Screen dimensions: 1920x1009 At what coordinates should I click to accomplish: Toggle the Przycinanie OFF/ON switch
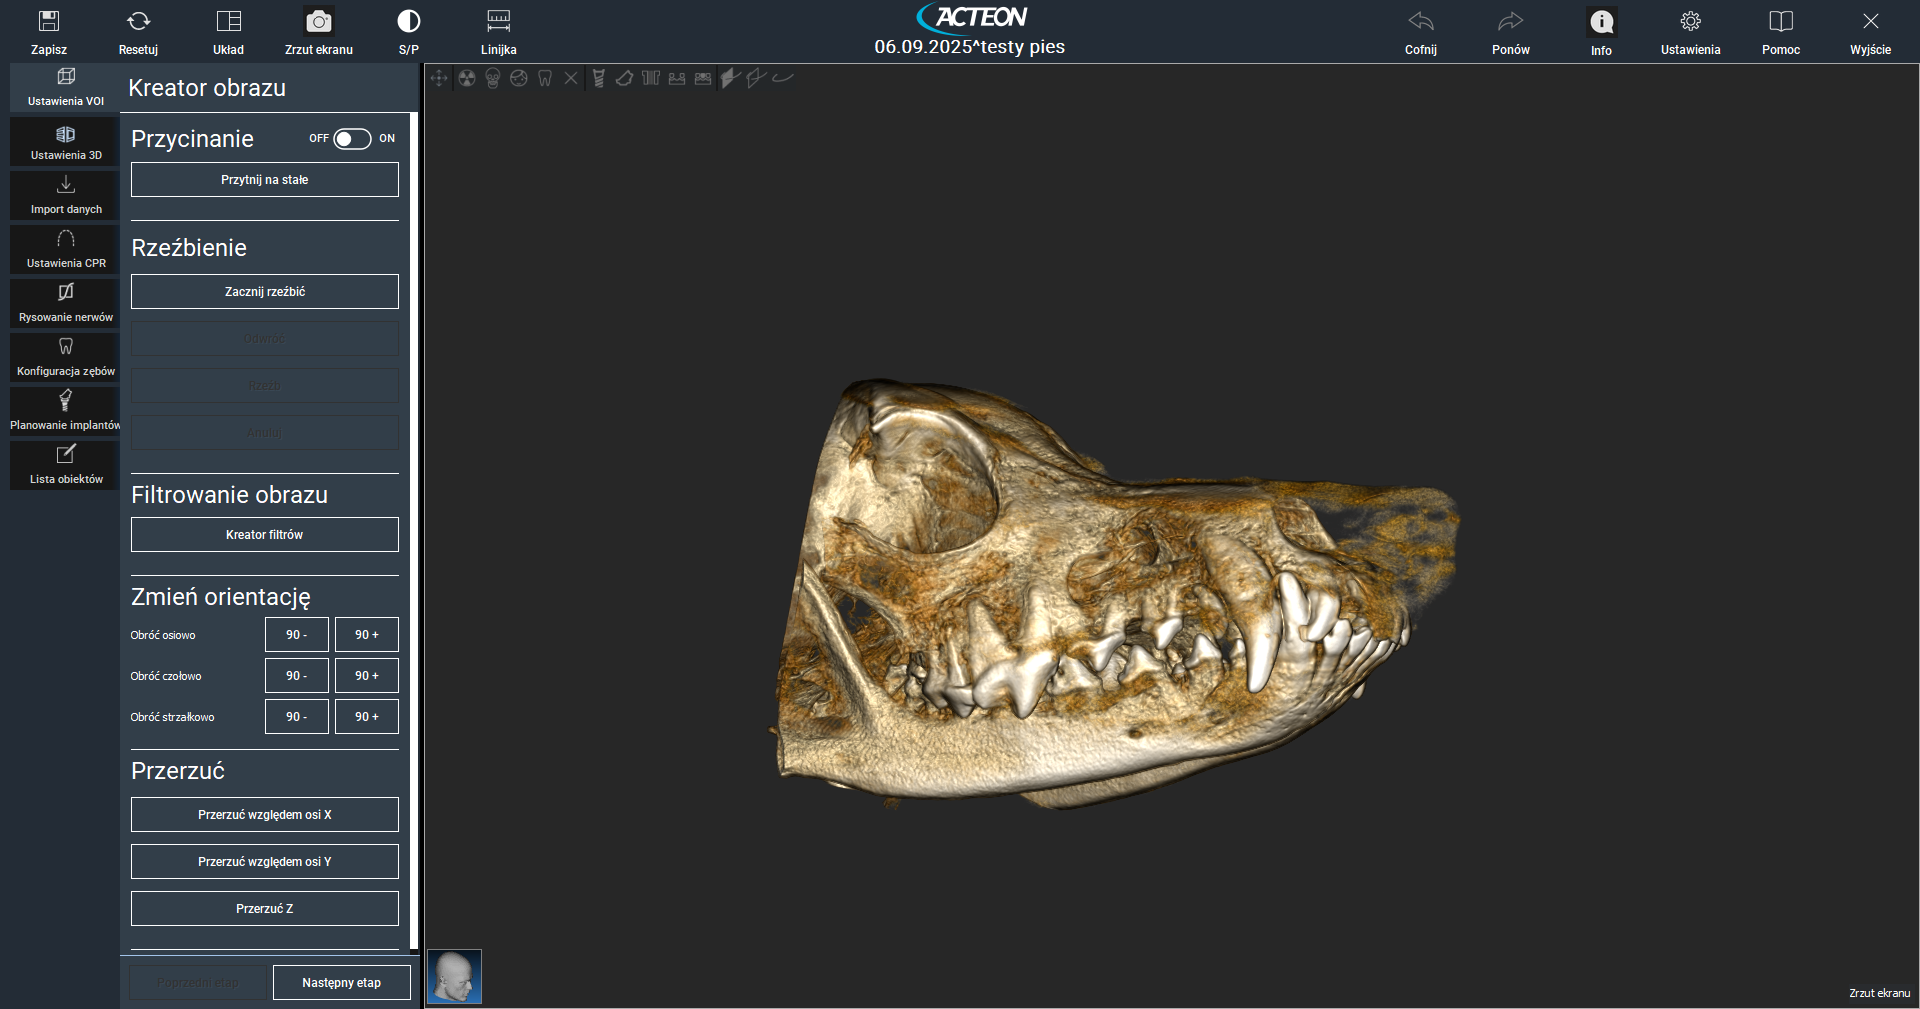click(352, 139)
